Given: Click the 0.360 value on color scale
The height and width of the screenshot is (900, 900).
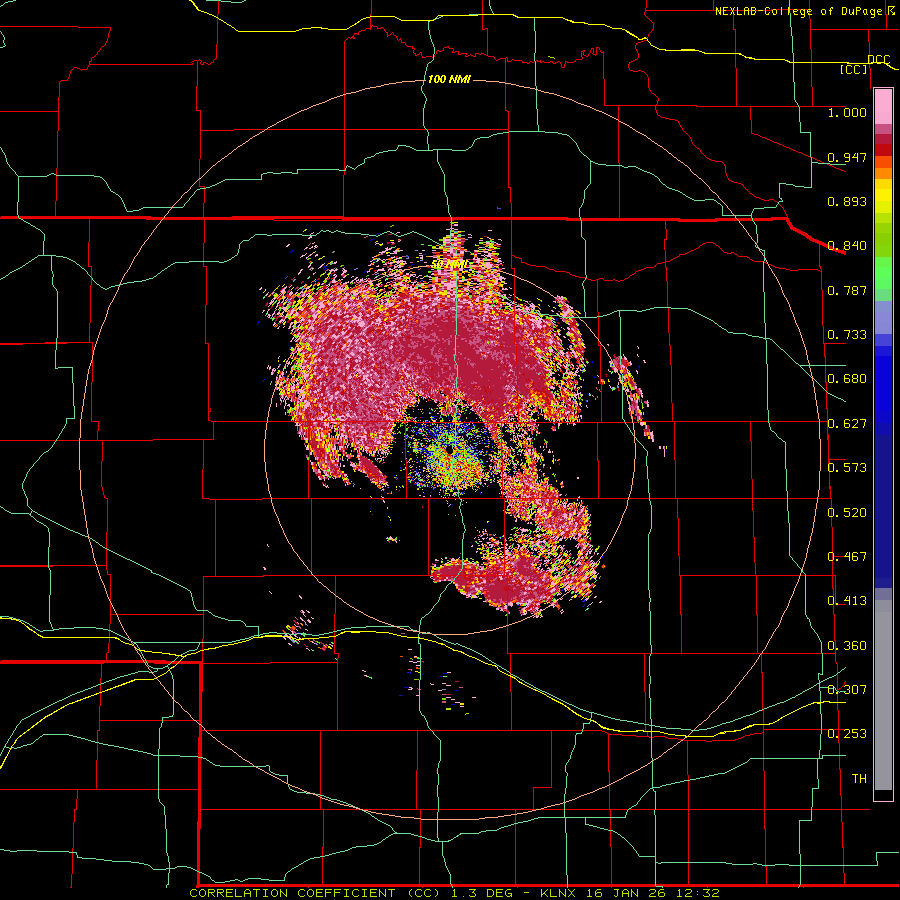Looking at the screenshot, I should click(x=847, y=646).
